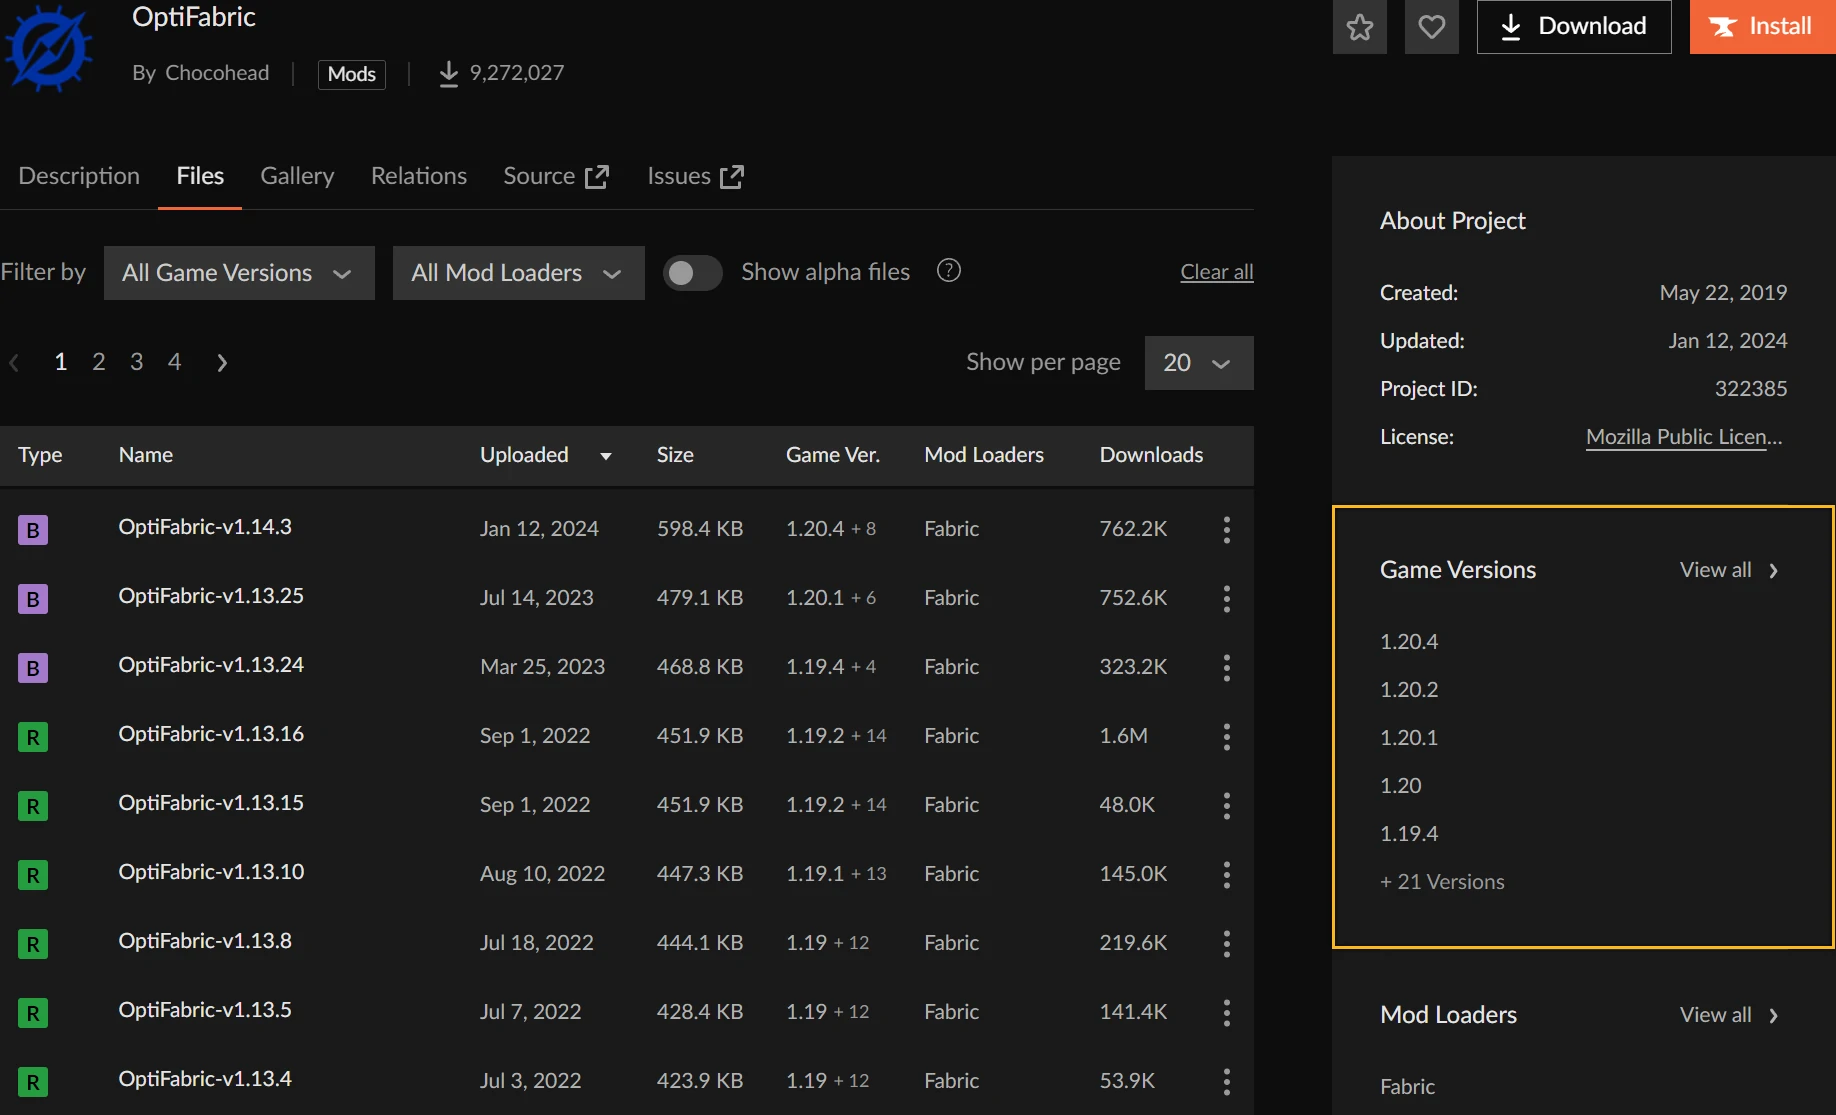Click the heart icon to like OptiFabric
Image resolution: width=1836 pixels, height=1115 pixels.
coord(1431,27)
